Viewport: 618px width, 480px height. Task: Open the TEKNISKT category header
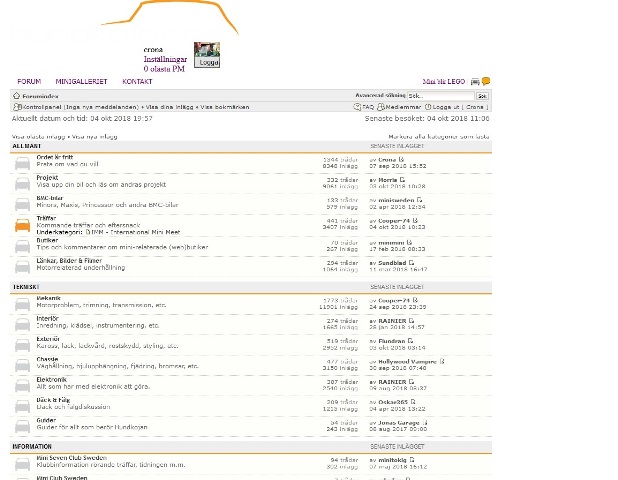tap(26, 287)
